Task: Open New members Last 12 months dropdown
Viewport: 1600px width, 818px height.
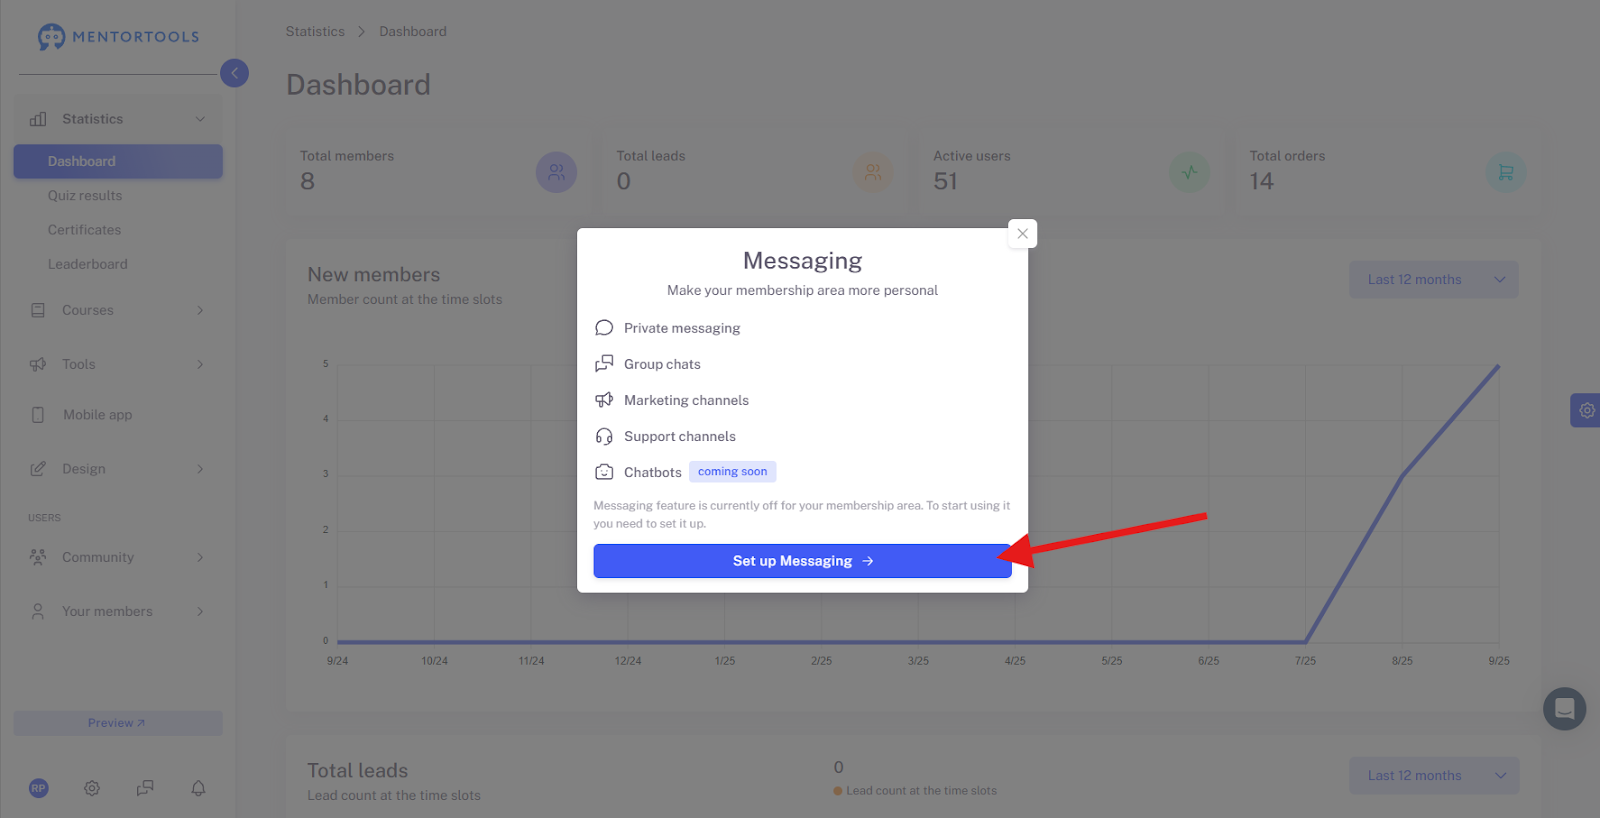Action: click(1433, 280)
